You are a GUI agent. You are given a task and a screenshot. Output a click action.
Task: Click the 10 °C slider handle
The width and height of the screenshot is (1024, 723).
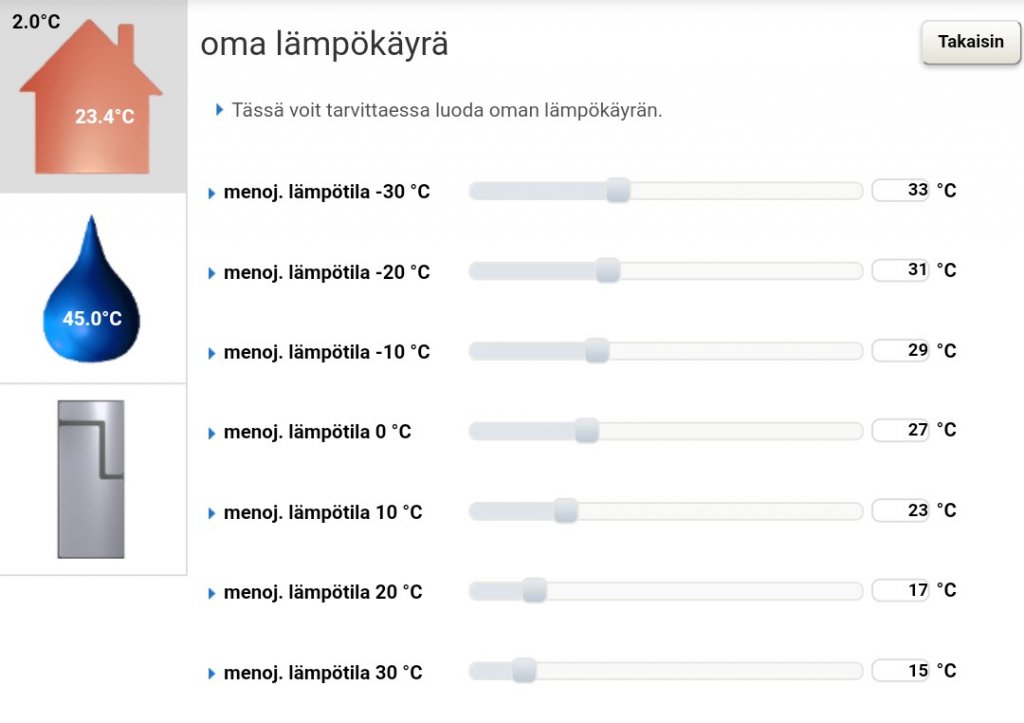565,511
